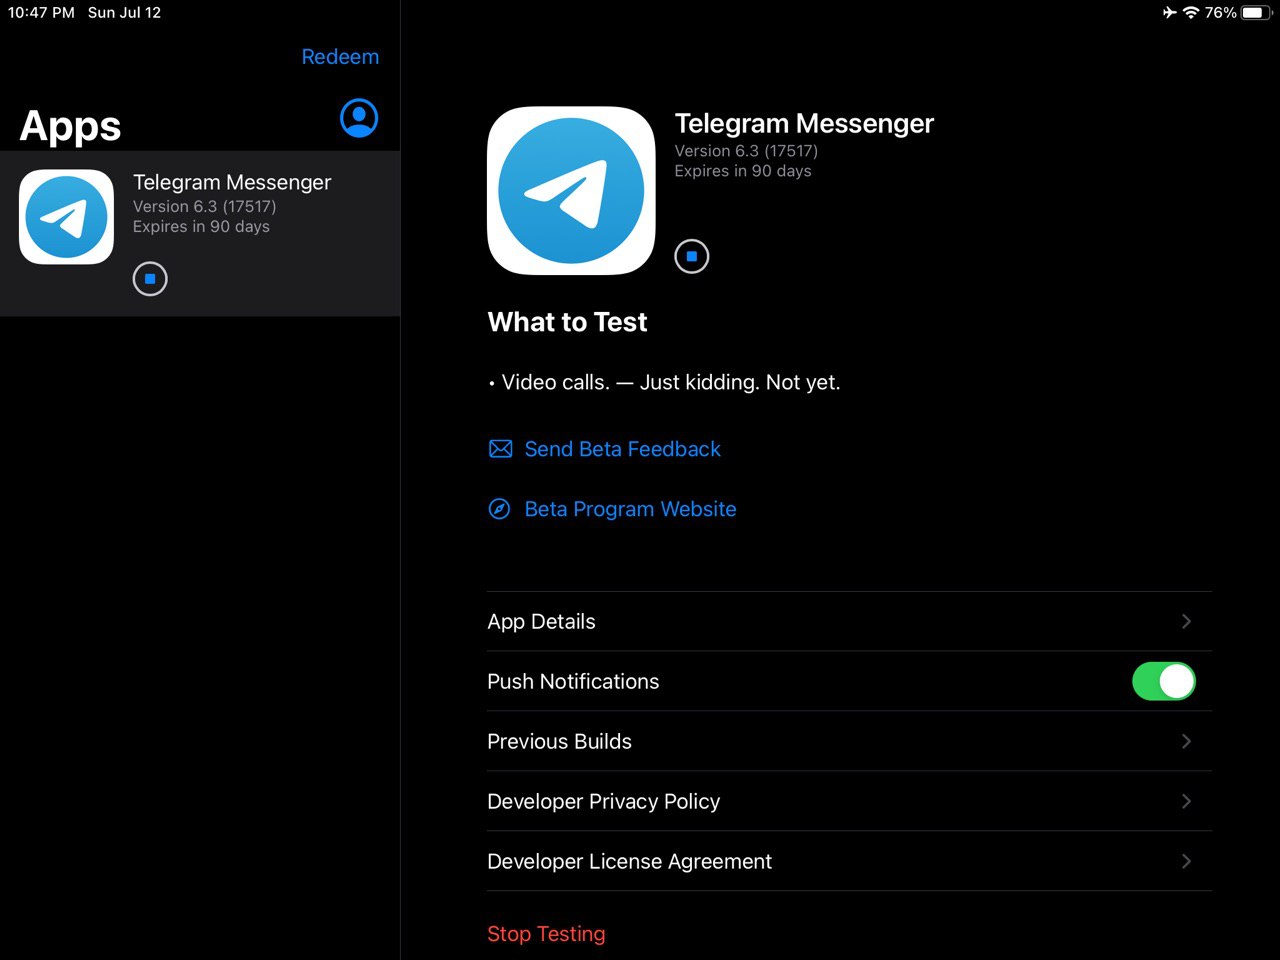Image resolution: width=1280 pixels, height=960 pixels.
Task: Tap the 'Sun Jul 12' date
Action: pos(124,13)
